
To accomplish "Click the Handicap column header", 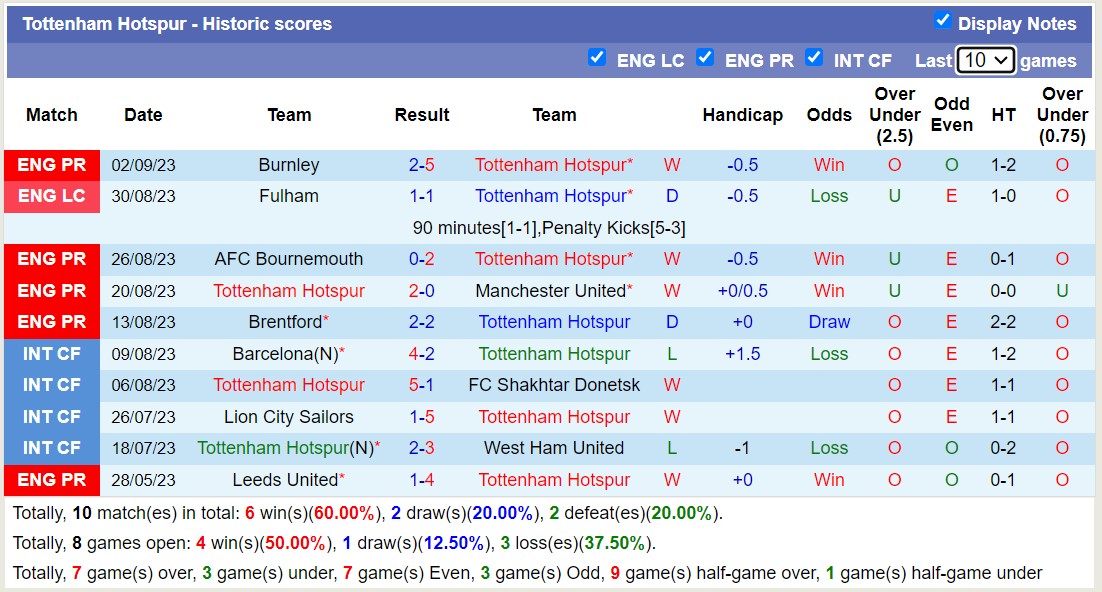I will click(x=743, y=115).
